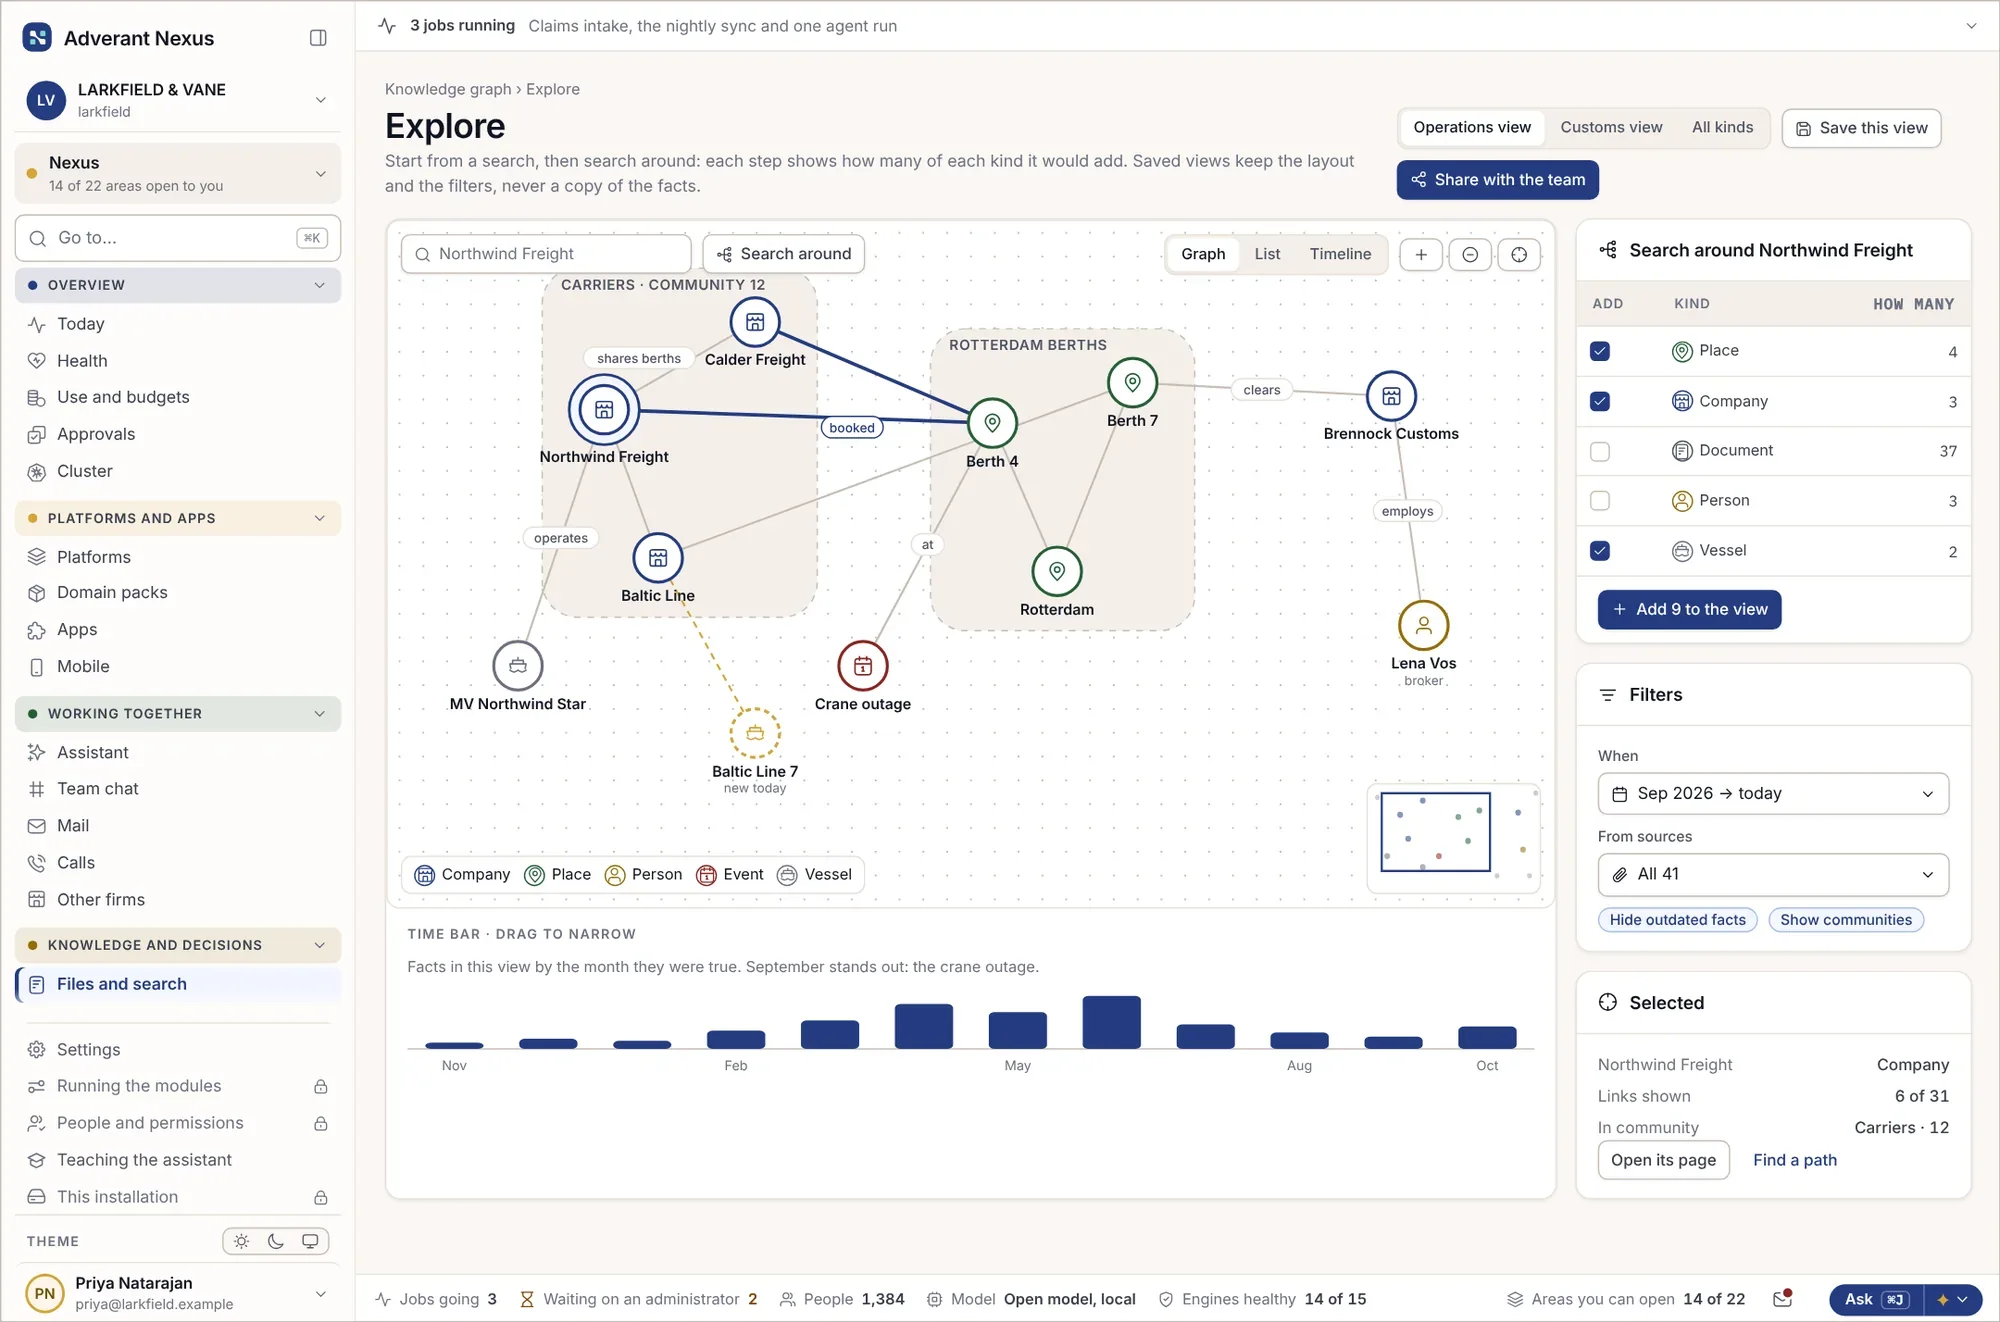Switch to dark theme moon icon
The height and width of the screenshot is (1322, 2000).
tap(276, 1241)
